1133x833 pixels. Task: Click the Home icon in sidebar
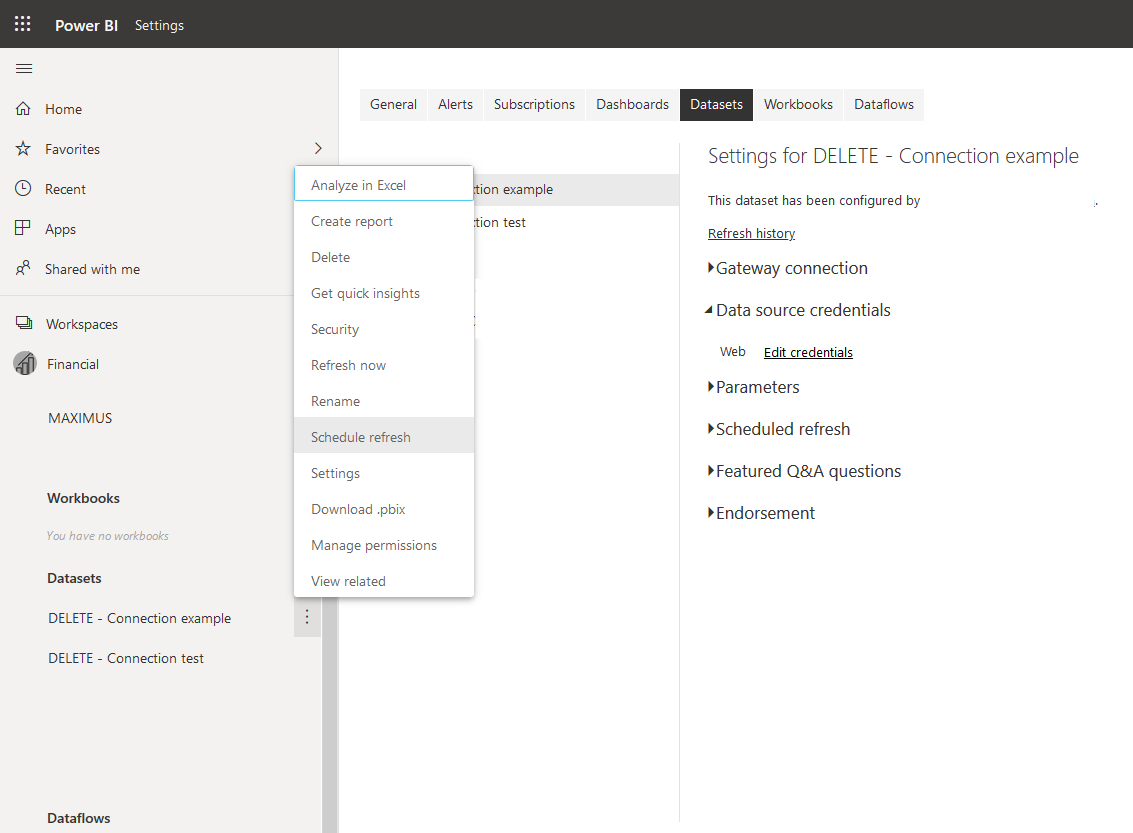coord(22,108)
